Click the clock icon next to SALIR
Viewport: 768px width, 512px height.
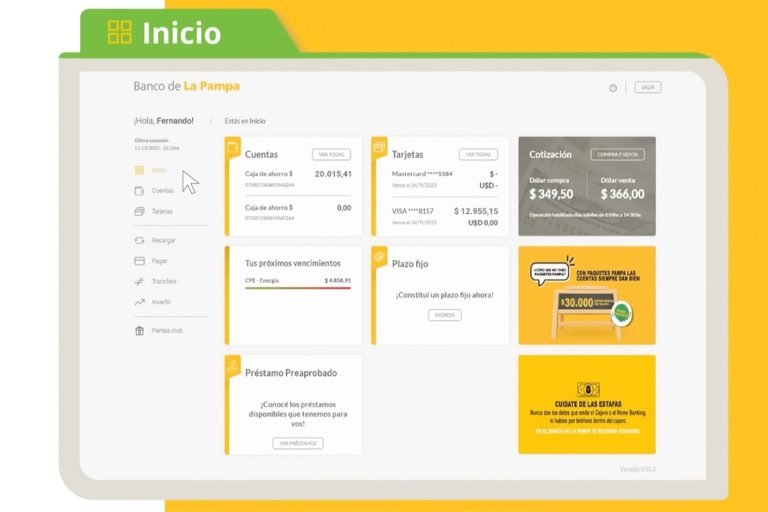(x=613, y=88)
